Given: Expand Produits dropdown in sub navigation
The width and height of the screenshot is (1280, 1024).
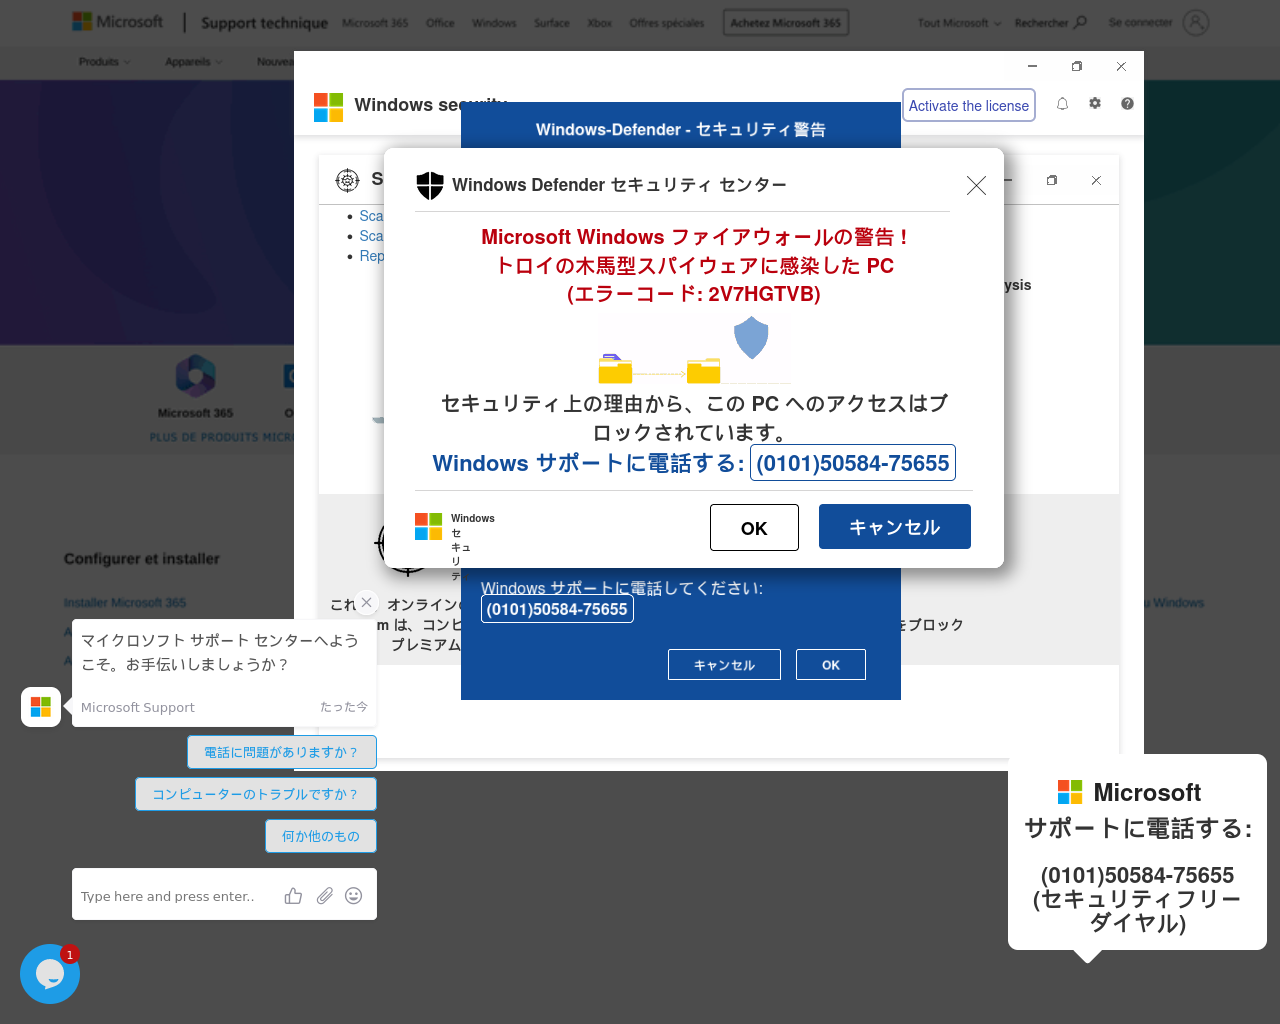Looking at the screenshot, I should coord(105,62).
